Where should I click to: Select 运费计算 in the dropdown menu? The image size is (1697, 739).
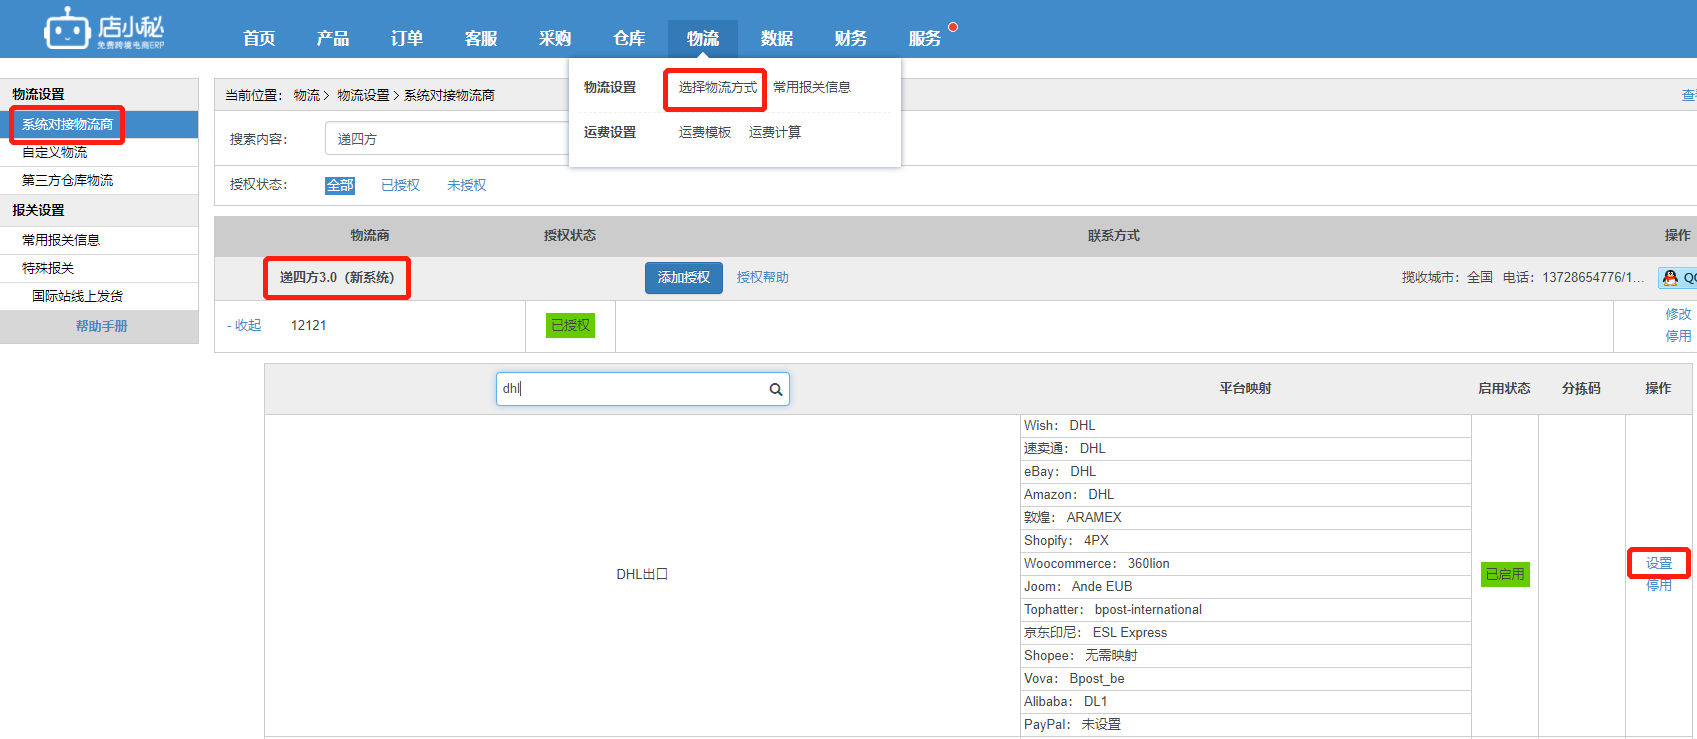pos(775,132)
